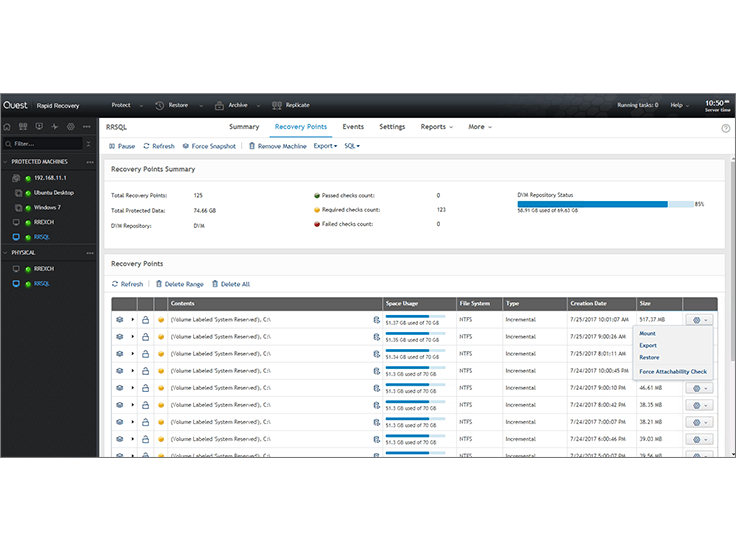Switch to the Settings tab

(x=392, y=127)
